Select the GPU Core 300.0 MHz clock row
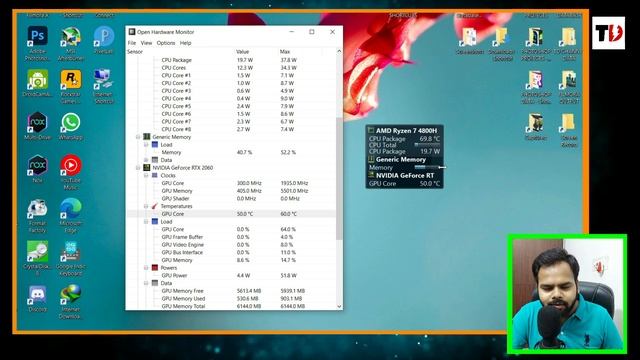The width and height of the screenshot is (640, 360). click(x=231, y=183)
